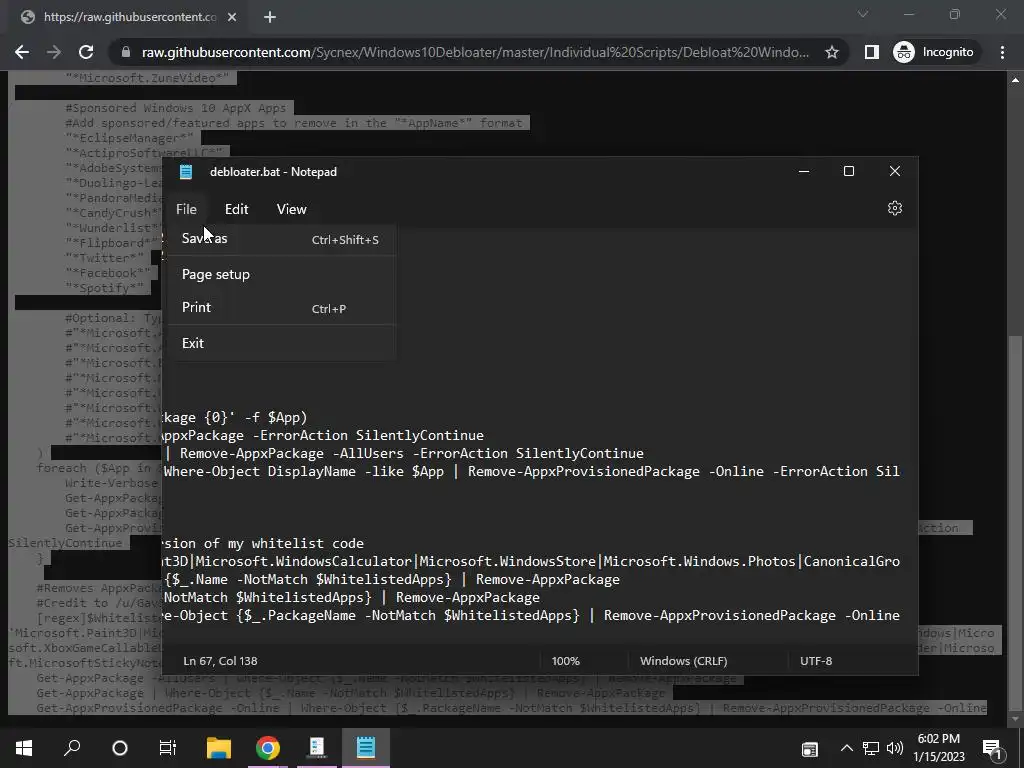Close the raw.githubusercontent browser tab

(232, 17)
